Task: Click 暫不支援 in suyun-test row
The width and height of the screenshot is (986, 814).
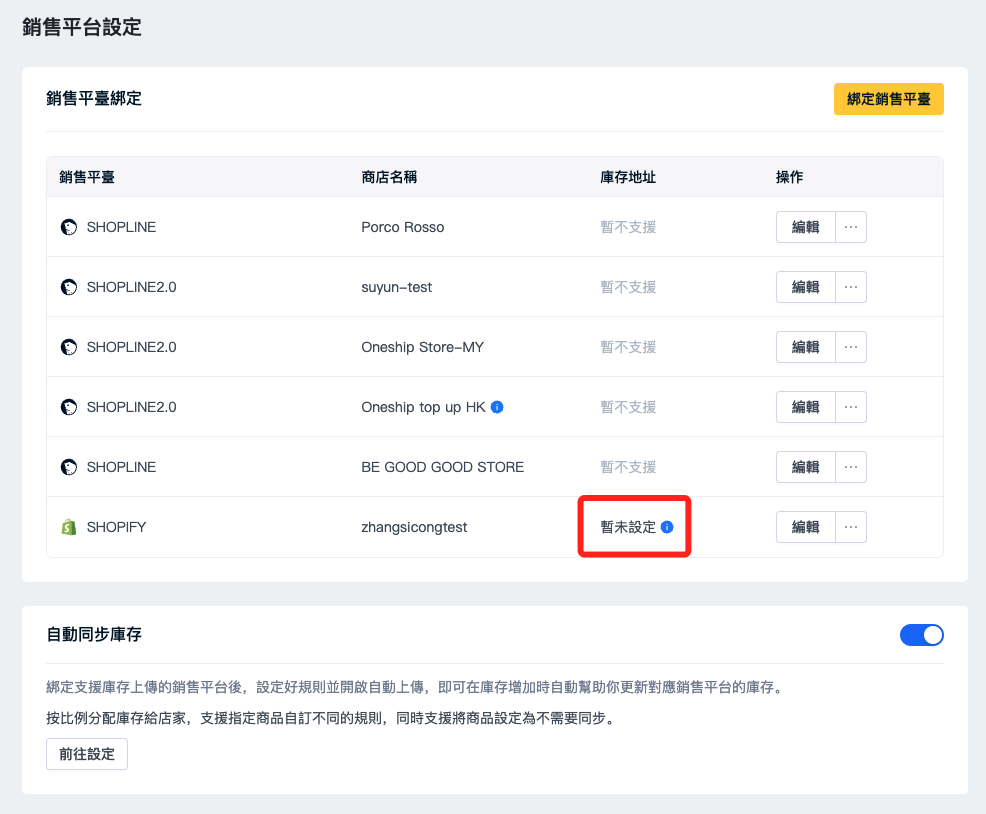Action: click(x=628, y=287)
